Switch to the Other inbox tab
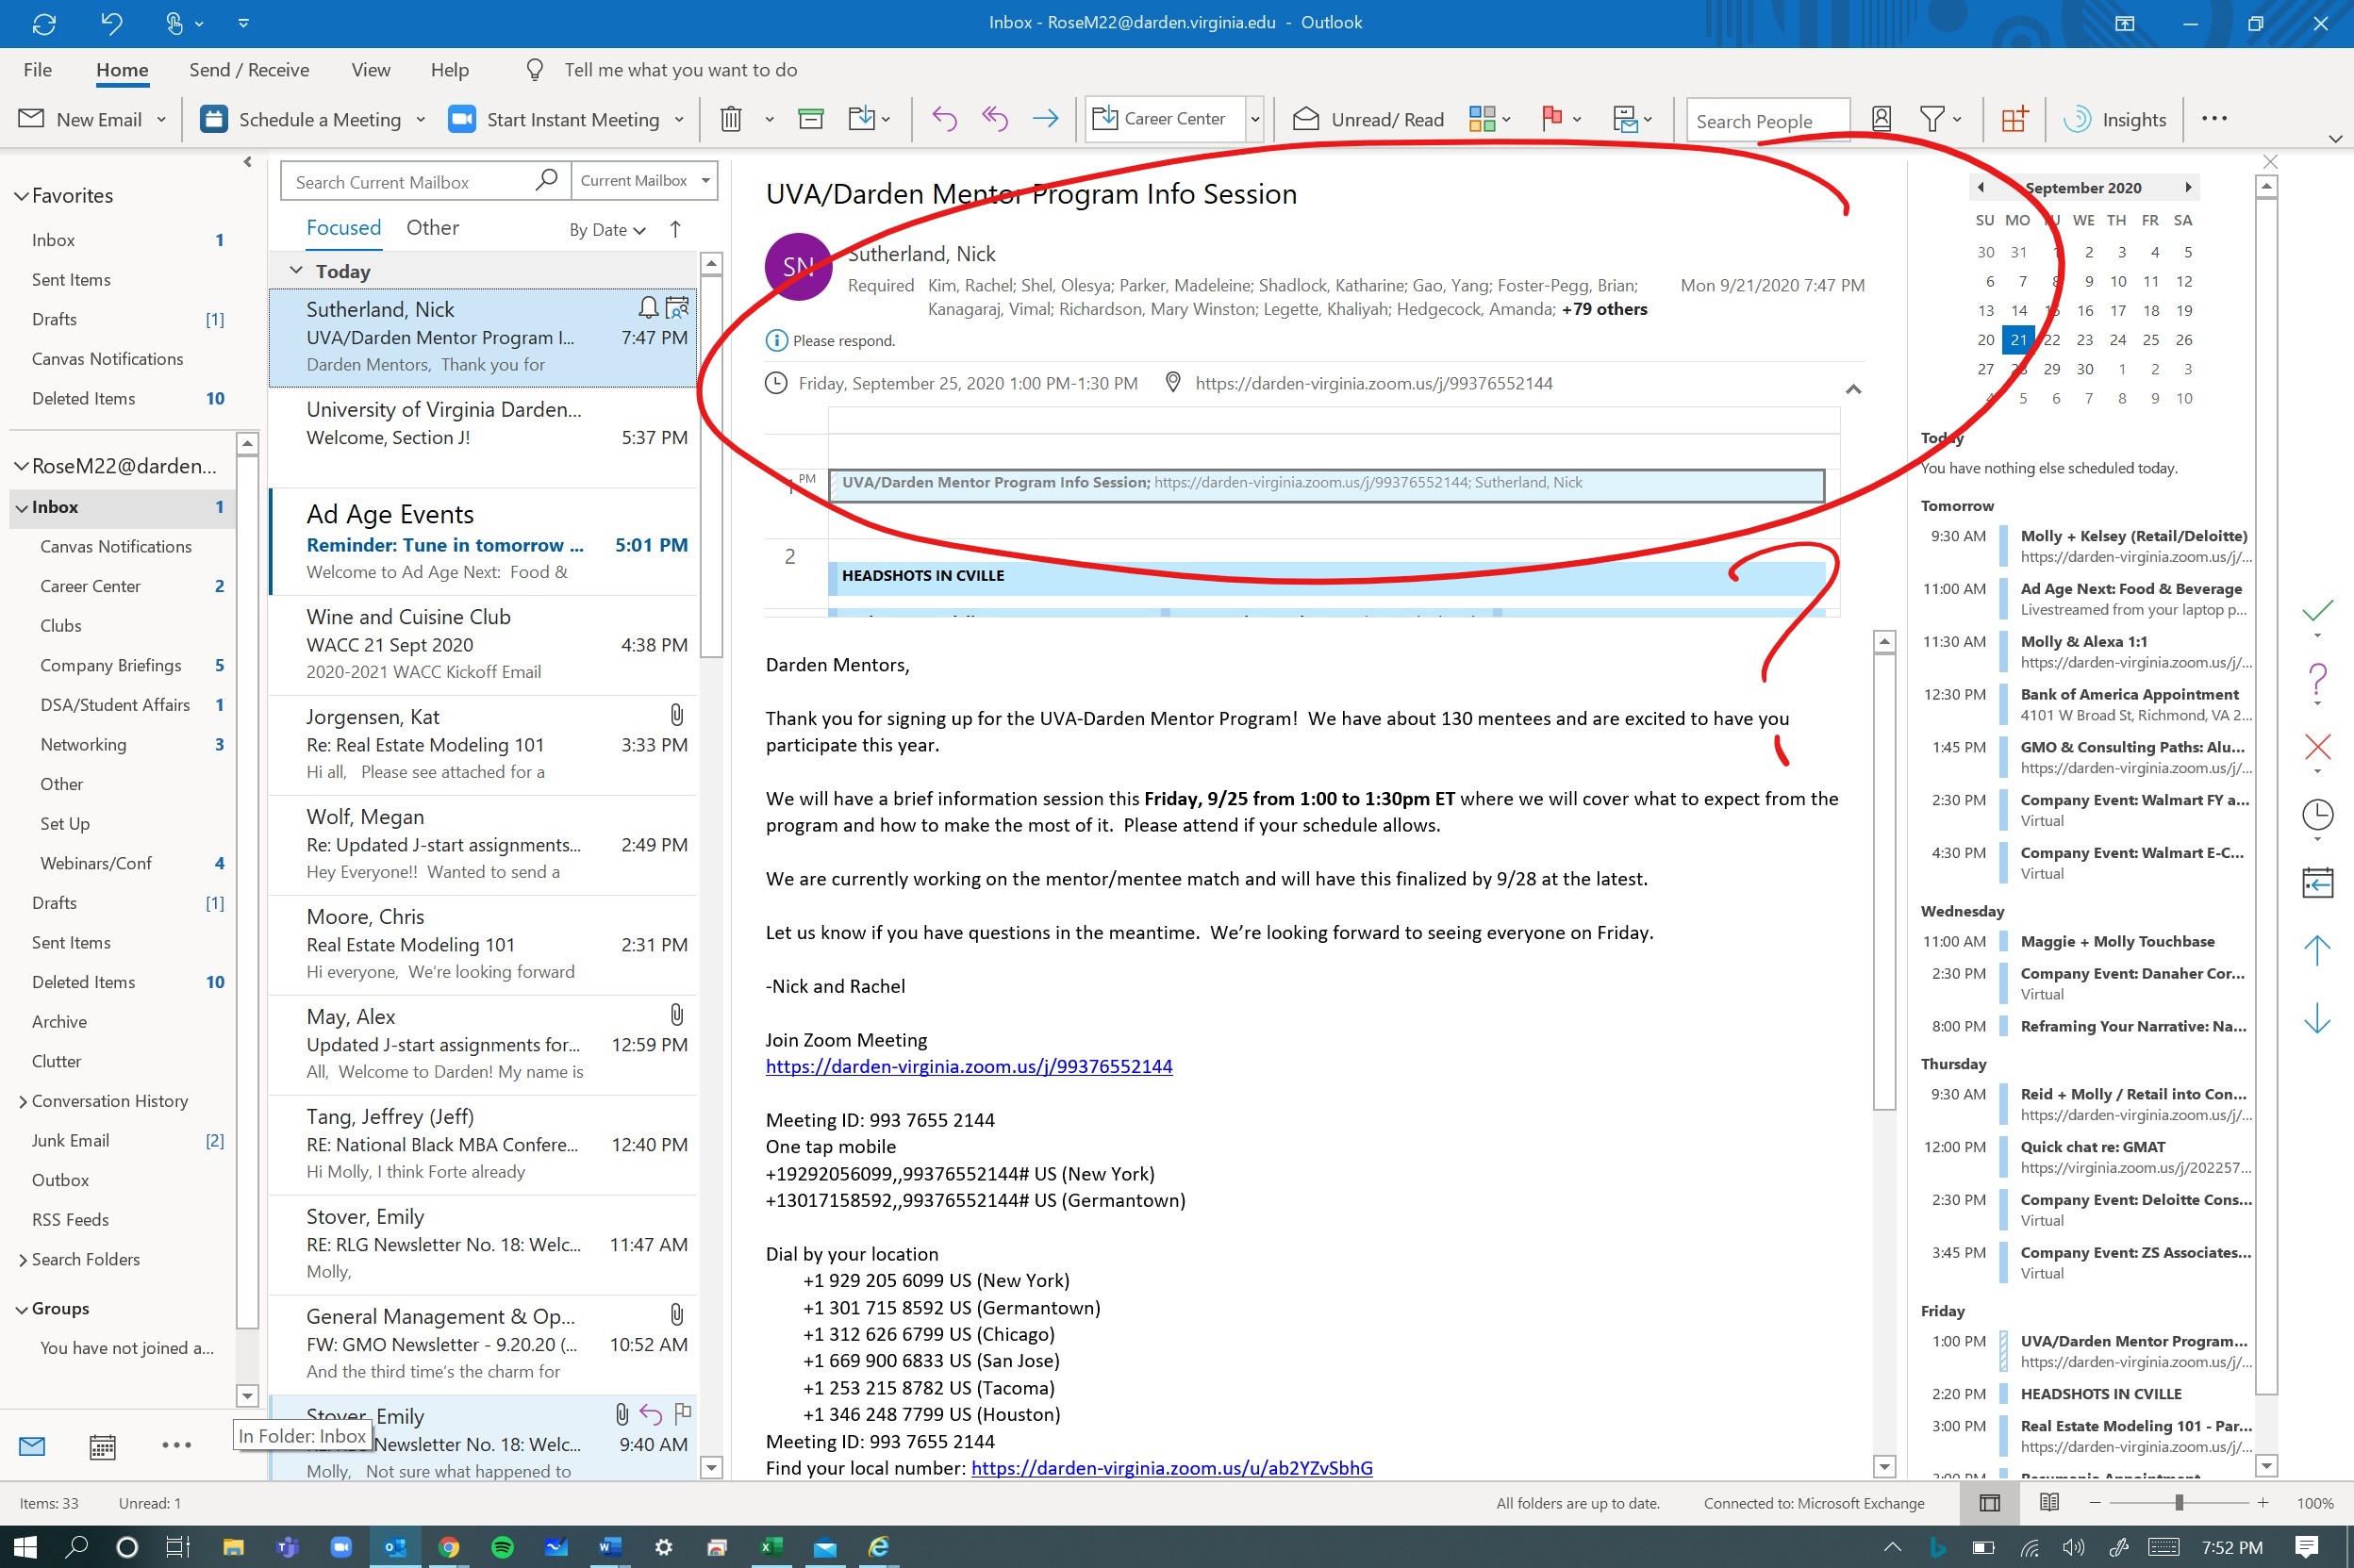Image resolution: width=2354 pixels, height=1568 pixels. (x=433, y=228)
